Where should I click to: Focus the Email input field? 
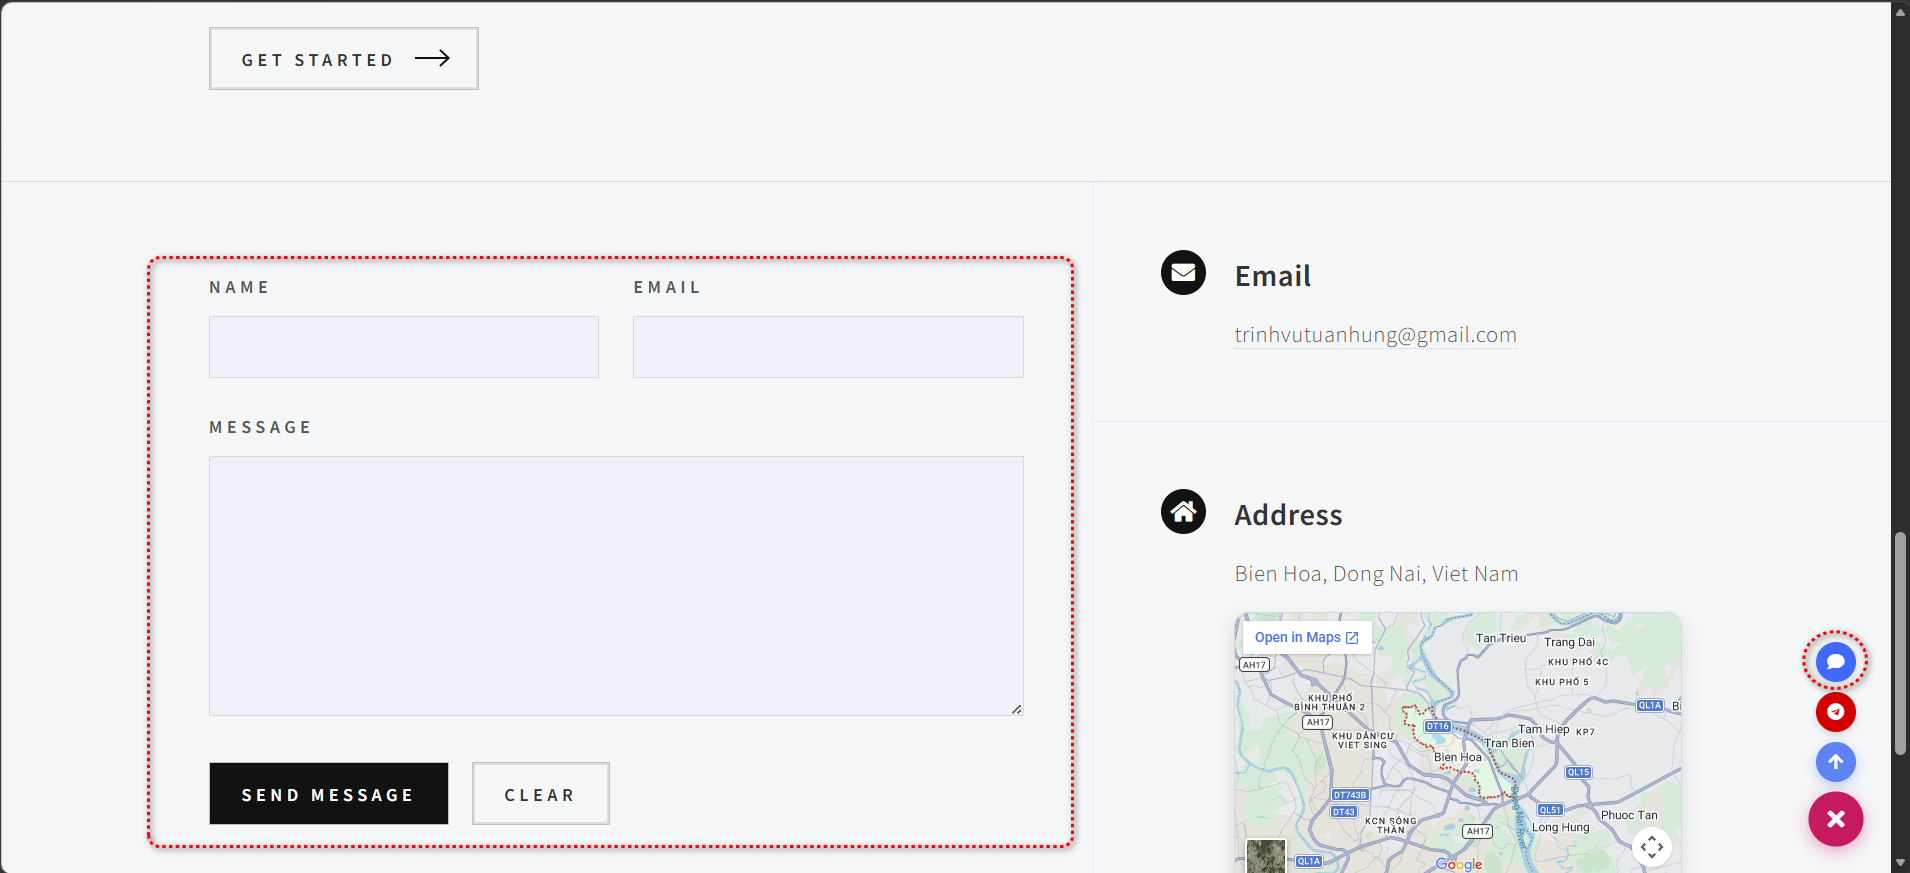click(828, 347)
